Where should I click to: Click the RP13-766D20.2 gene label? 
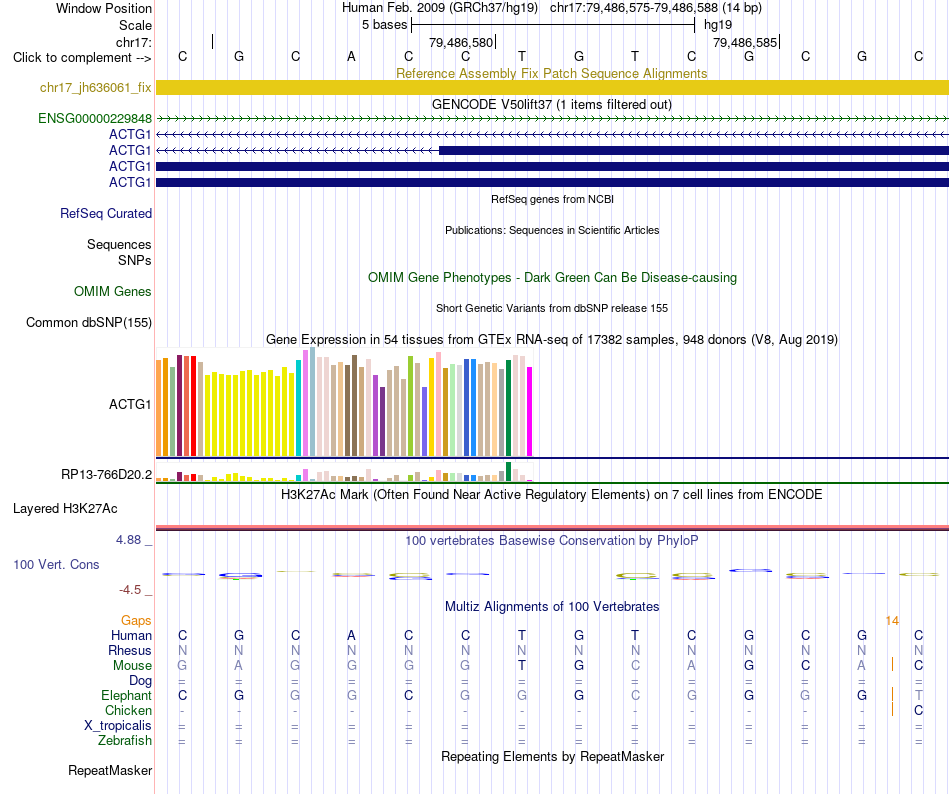(x=106, y=474)
